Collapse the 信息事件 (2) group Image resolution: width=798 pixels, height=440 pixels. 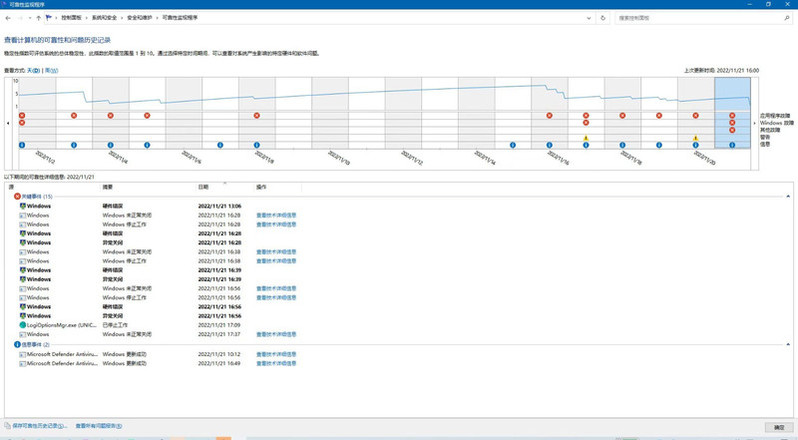(783, 344)
